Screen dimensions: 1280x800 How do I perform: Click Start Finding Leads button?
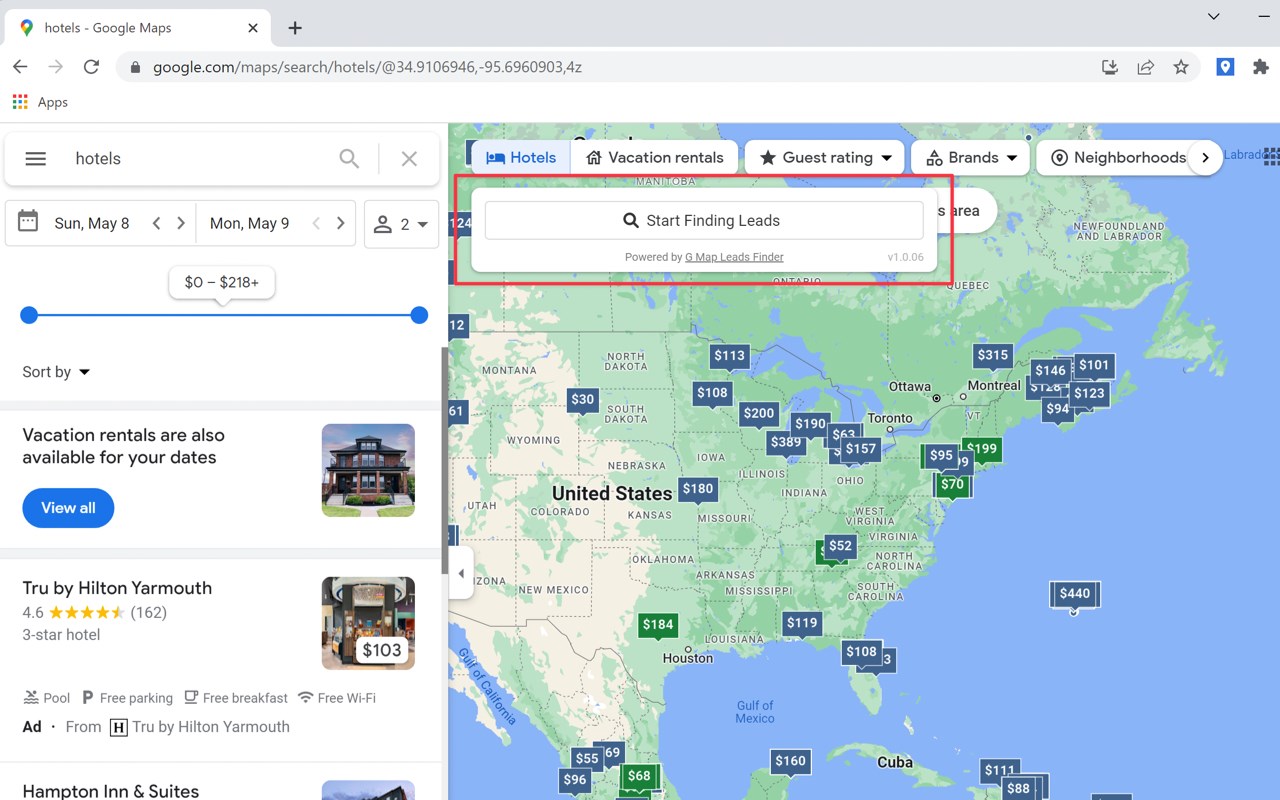[704, 221]
